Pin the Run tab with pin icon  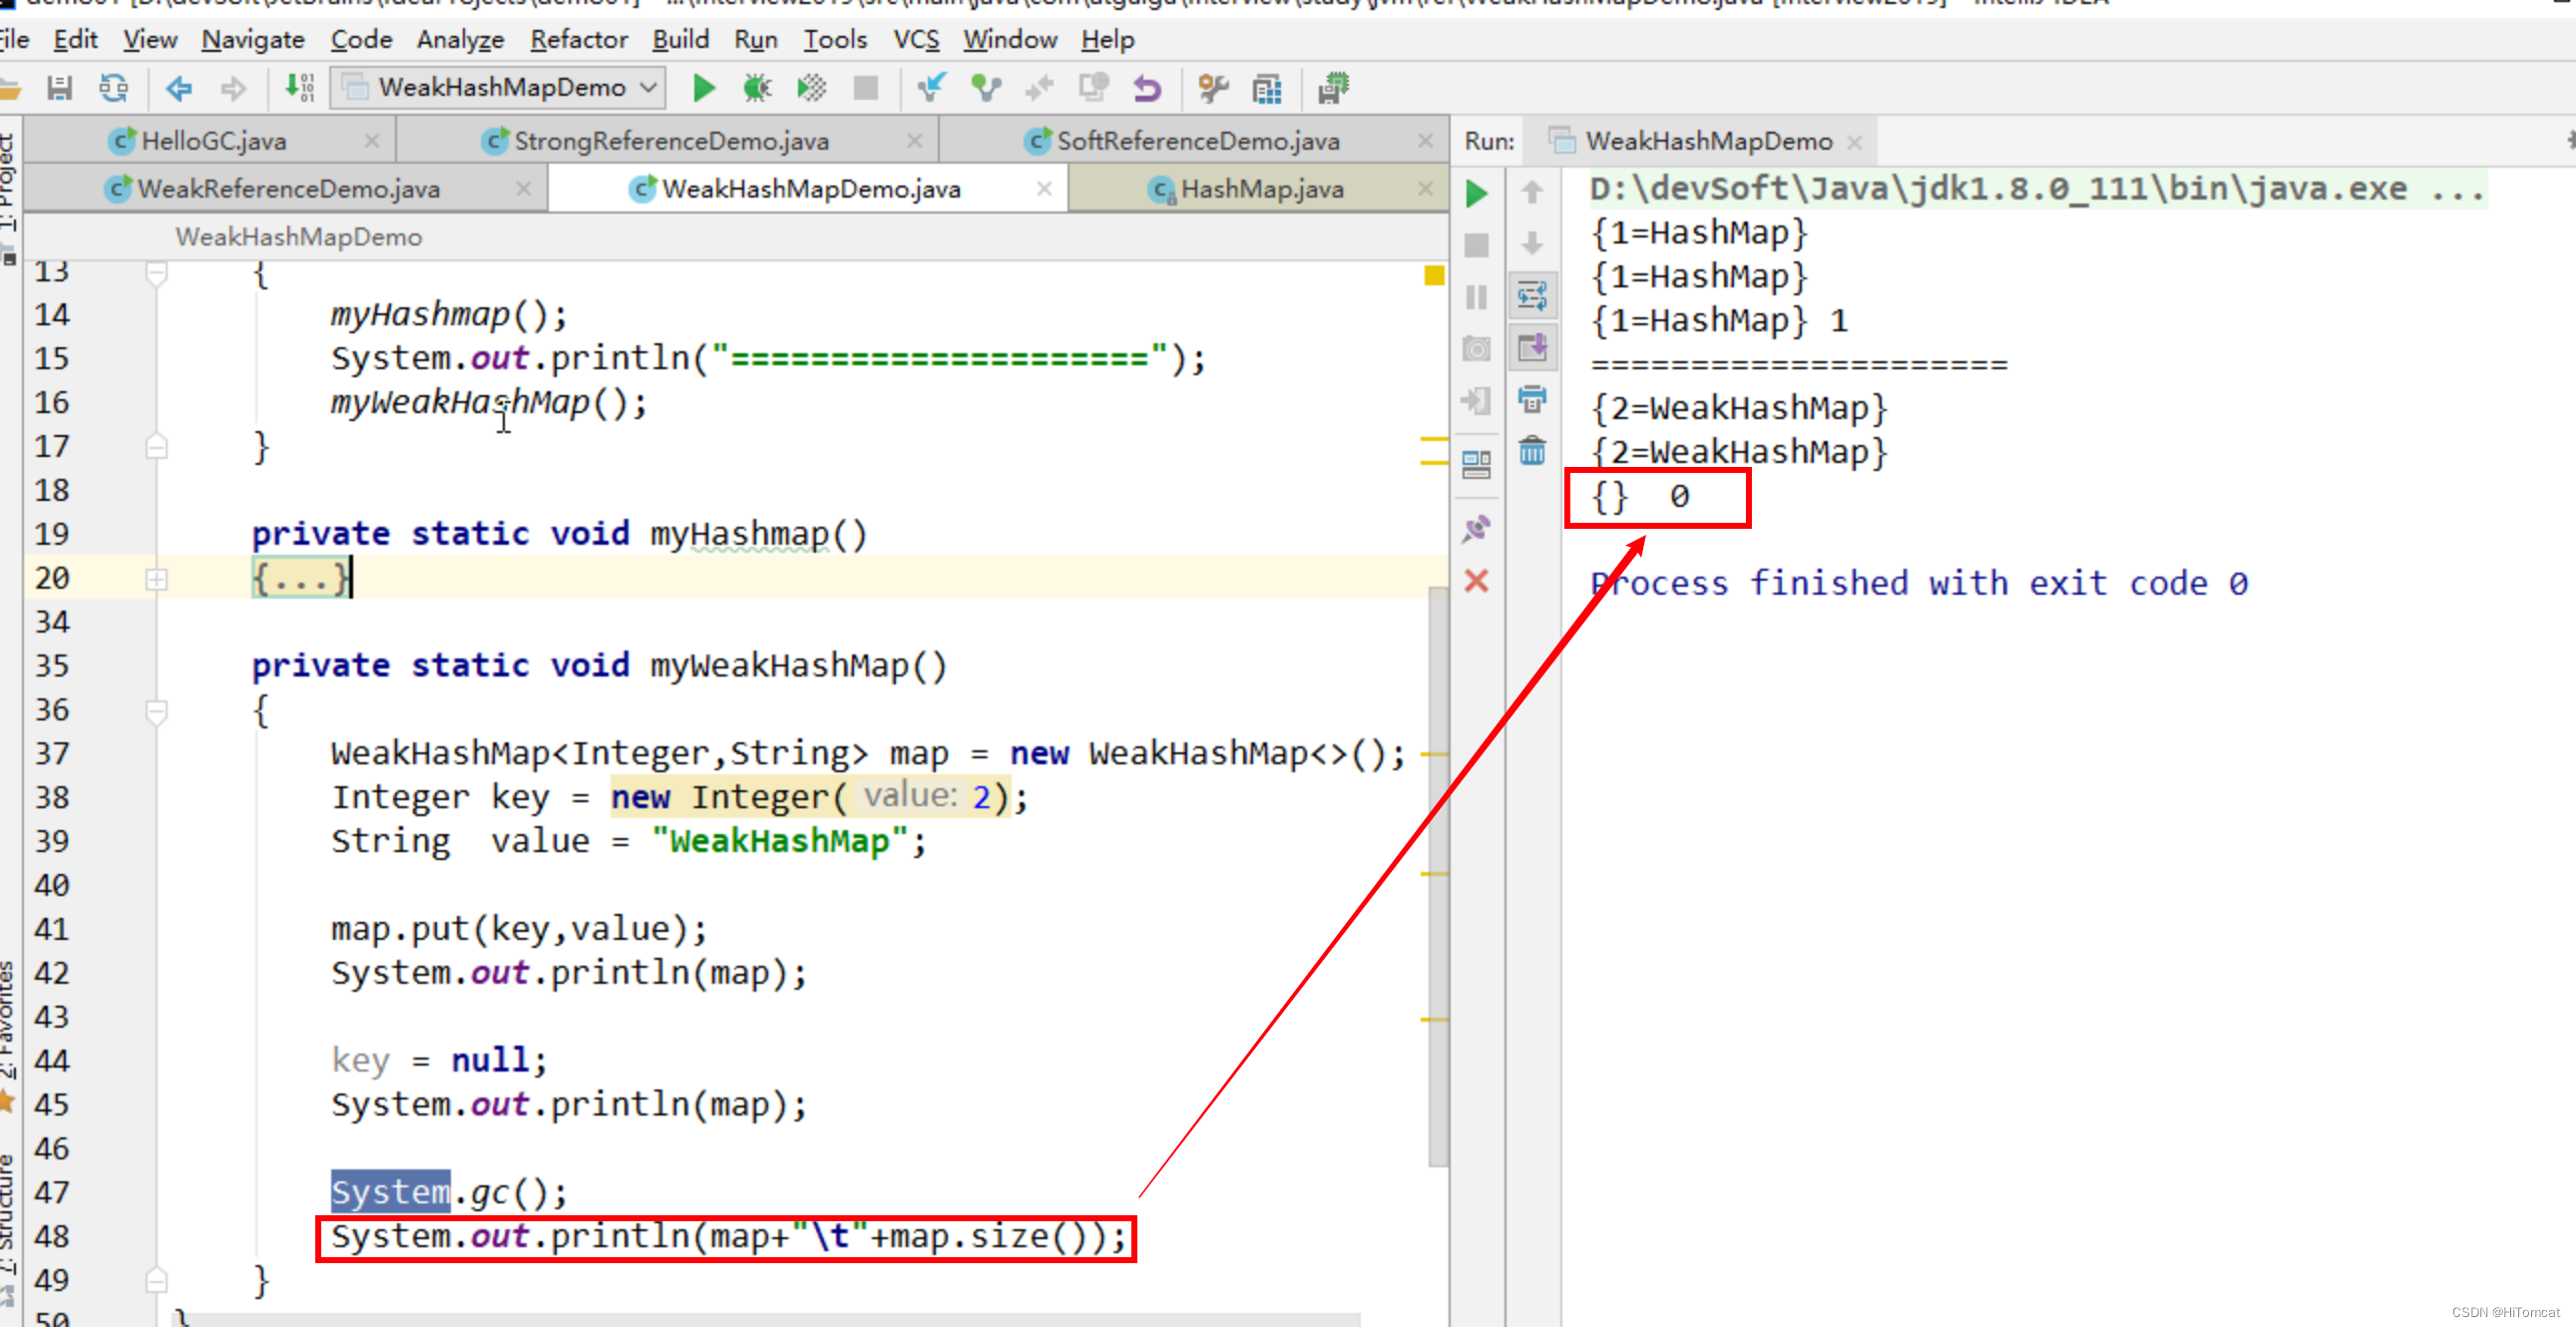pyautogui.click(x=1476, y=529)
